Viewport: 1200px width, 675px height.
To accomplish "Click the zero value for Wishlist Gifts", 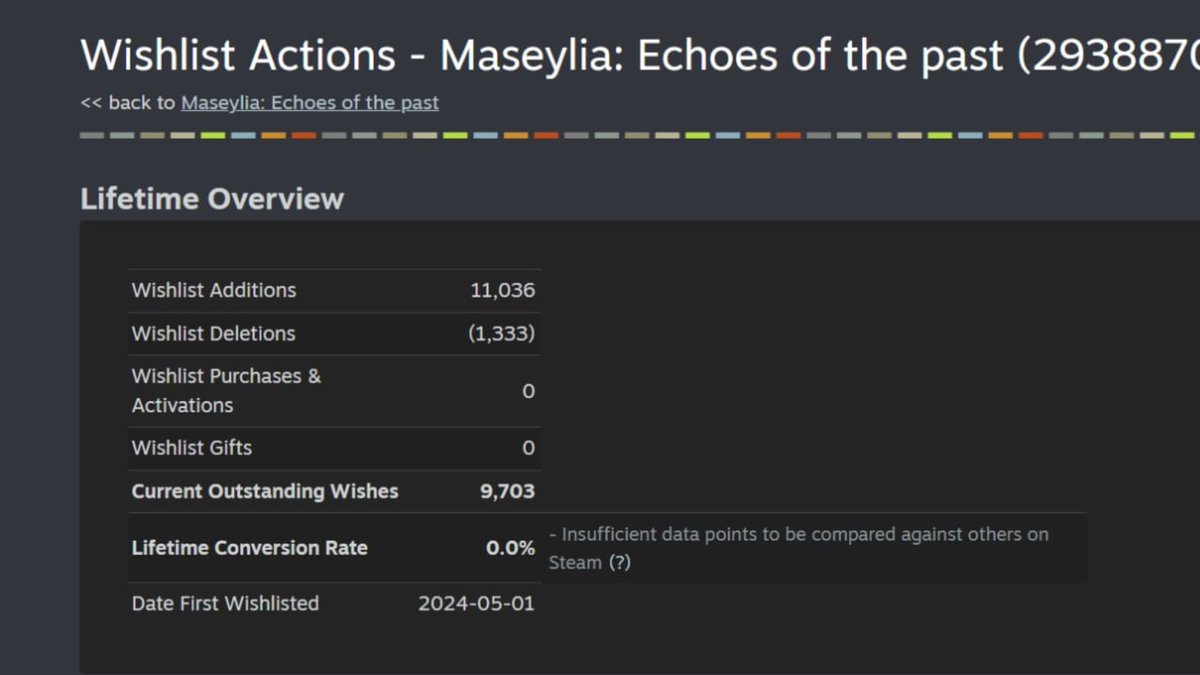I will (529, 448).
